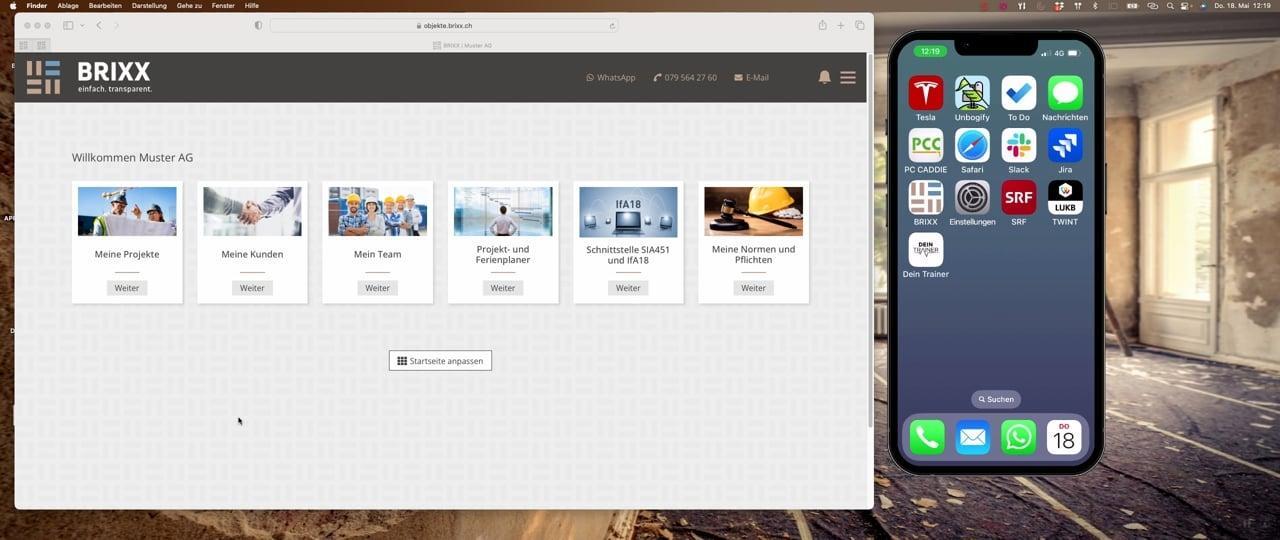Image resolution: width=1280 pixels, height=540 pixels.
Task: Click the phone number 079 564 27 60
Action: pos(685,77)
